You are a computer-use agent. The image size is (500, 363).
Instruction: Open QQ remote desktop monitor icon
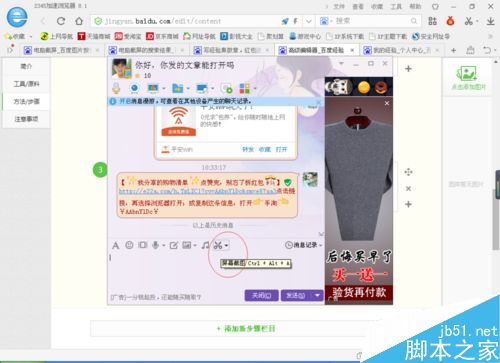(x=202, y=88)
